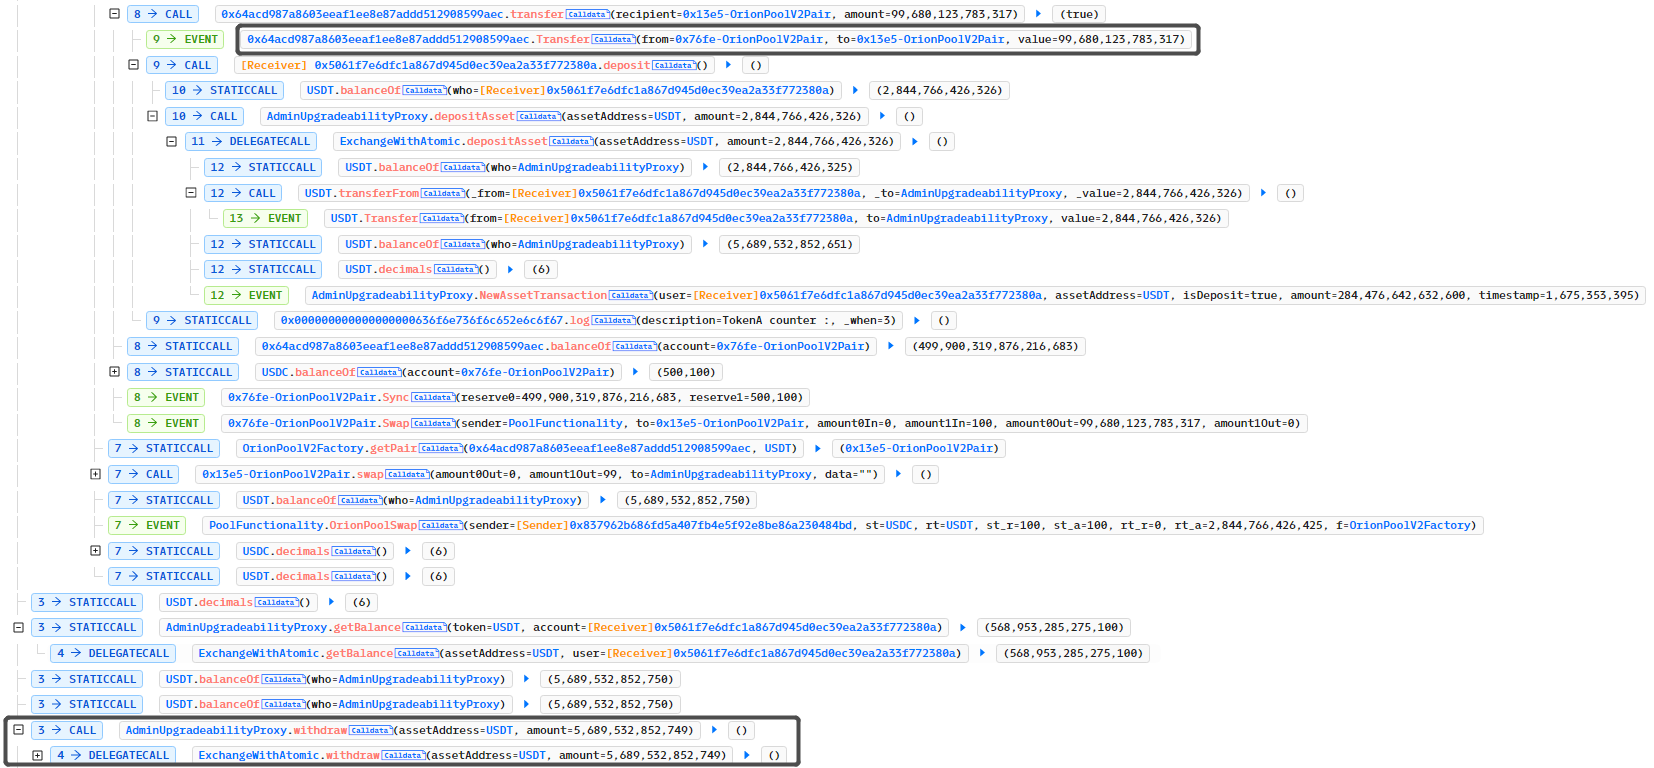Screen dimensions: 1654x768
Task: Click Calldata badge beside USDT.transferFrom
Action: (x=442, y=194)
